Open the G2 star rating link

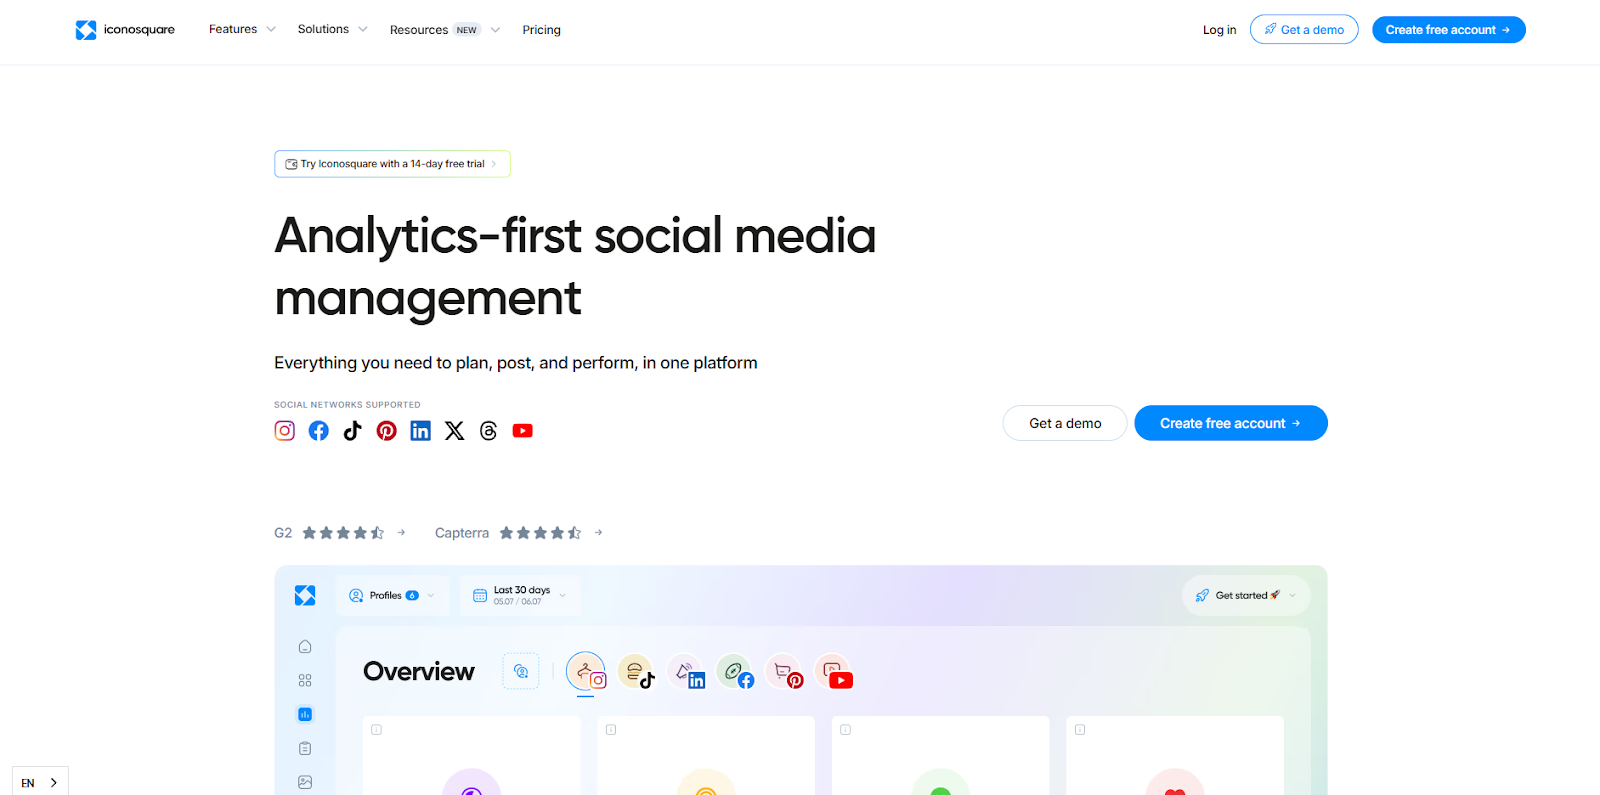pyautogui.click(x=340, y=533)
